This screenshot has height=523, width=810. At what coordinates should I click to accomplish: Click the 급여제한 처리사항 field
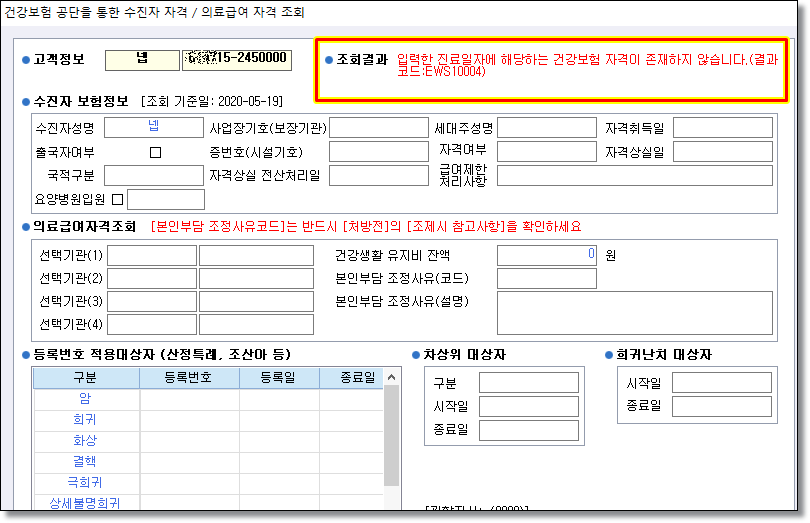[x=634, y=176]
